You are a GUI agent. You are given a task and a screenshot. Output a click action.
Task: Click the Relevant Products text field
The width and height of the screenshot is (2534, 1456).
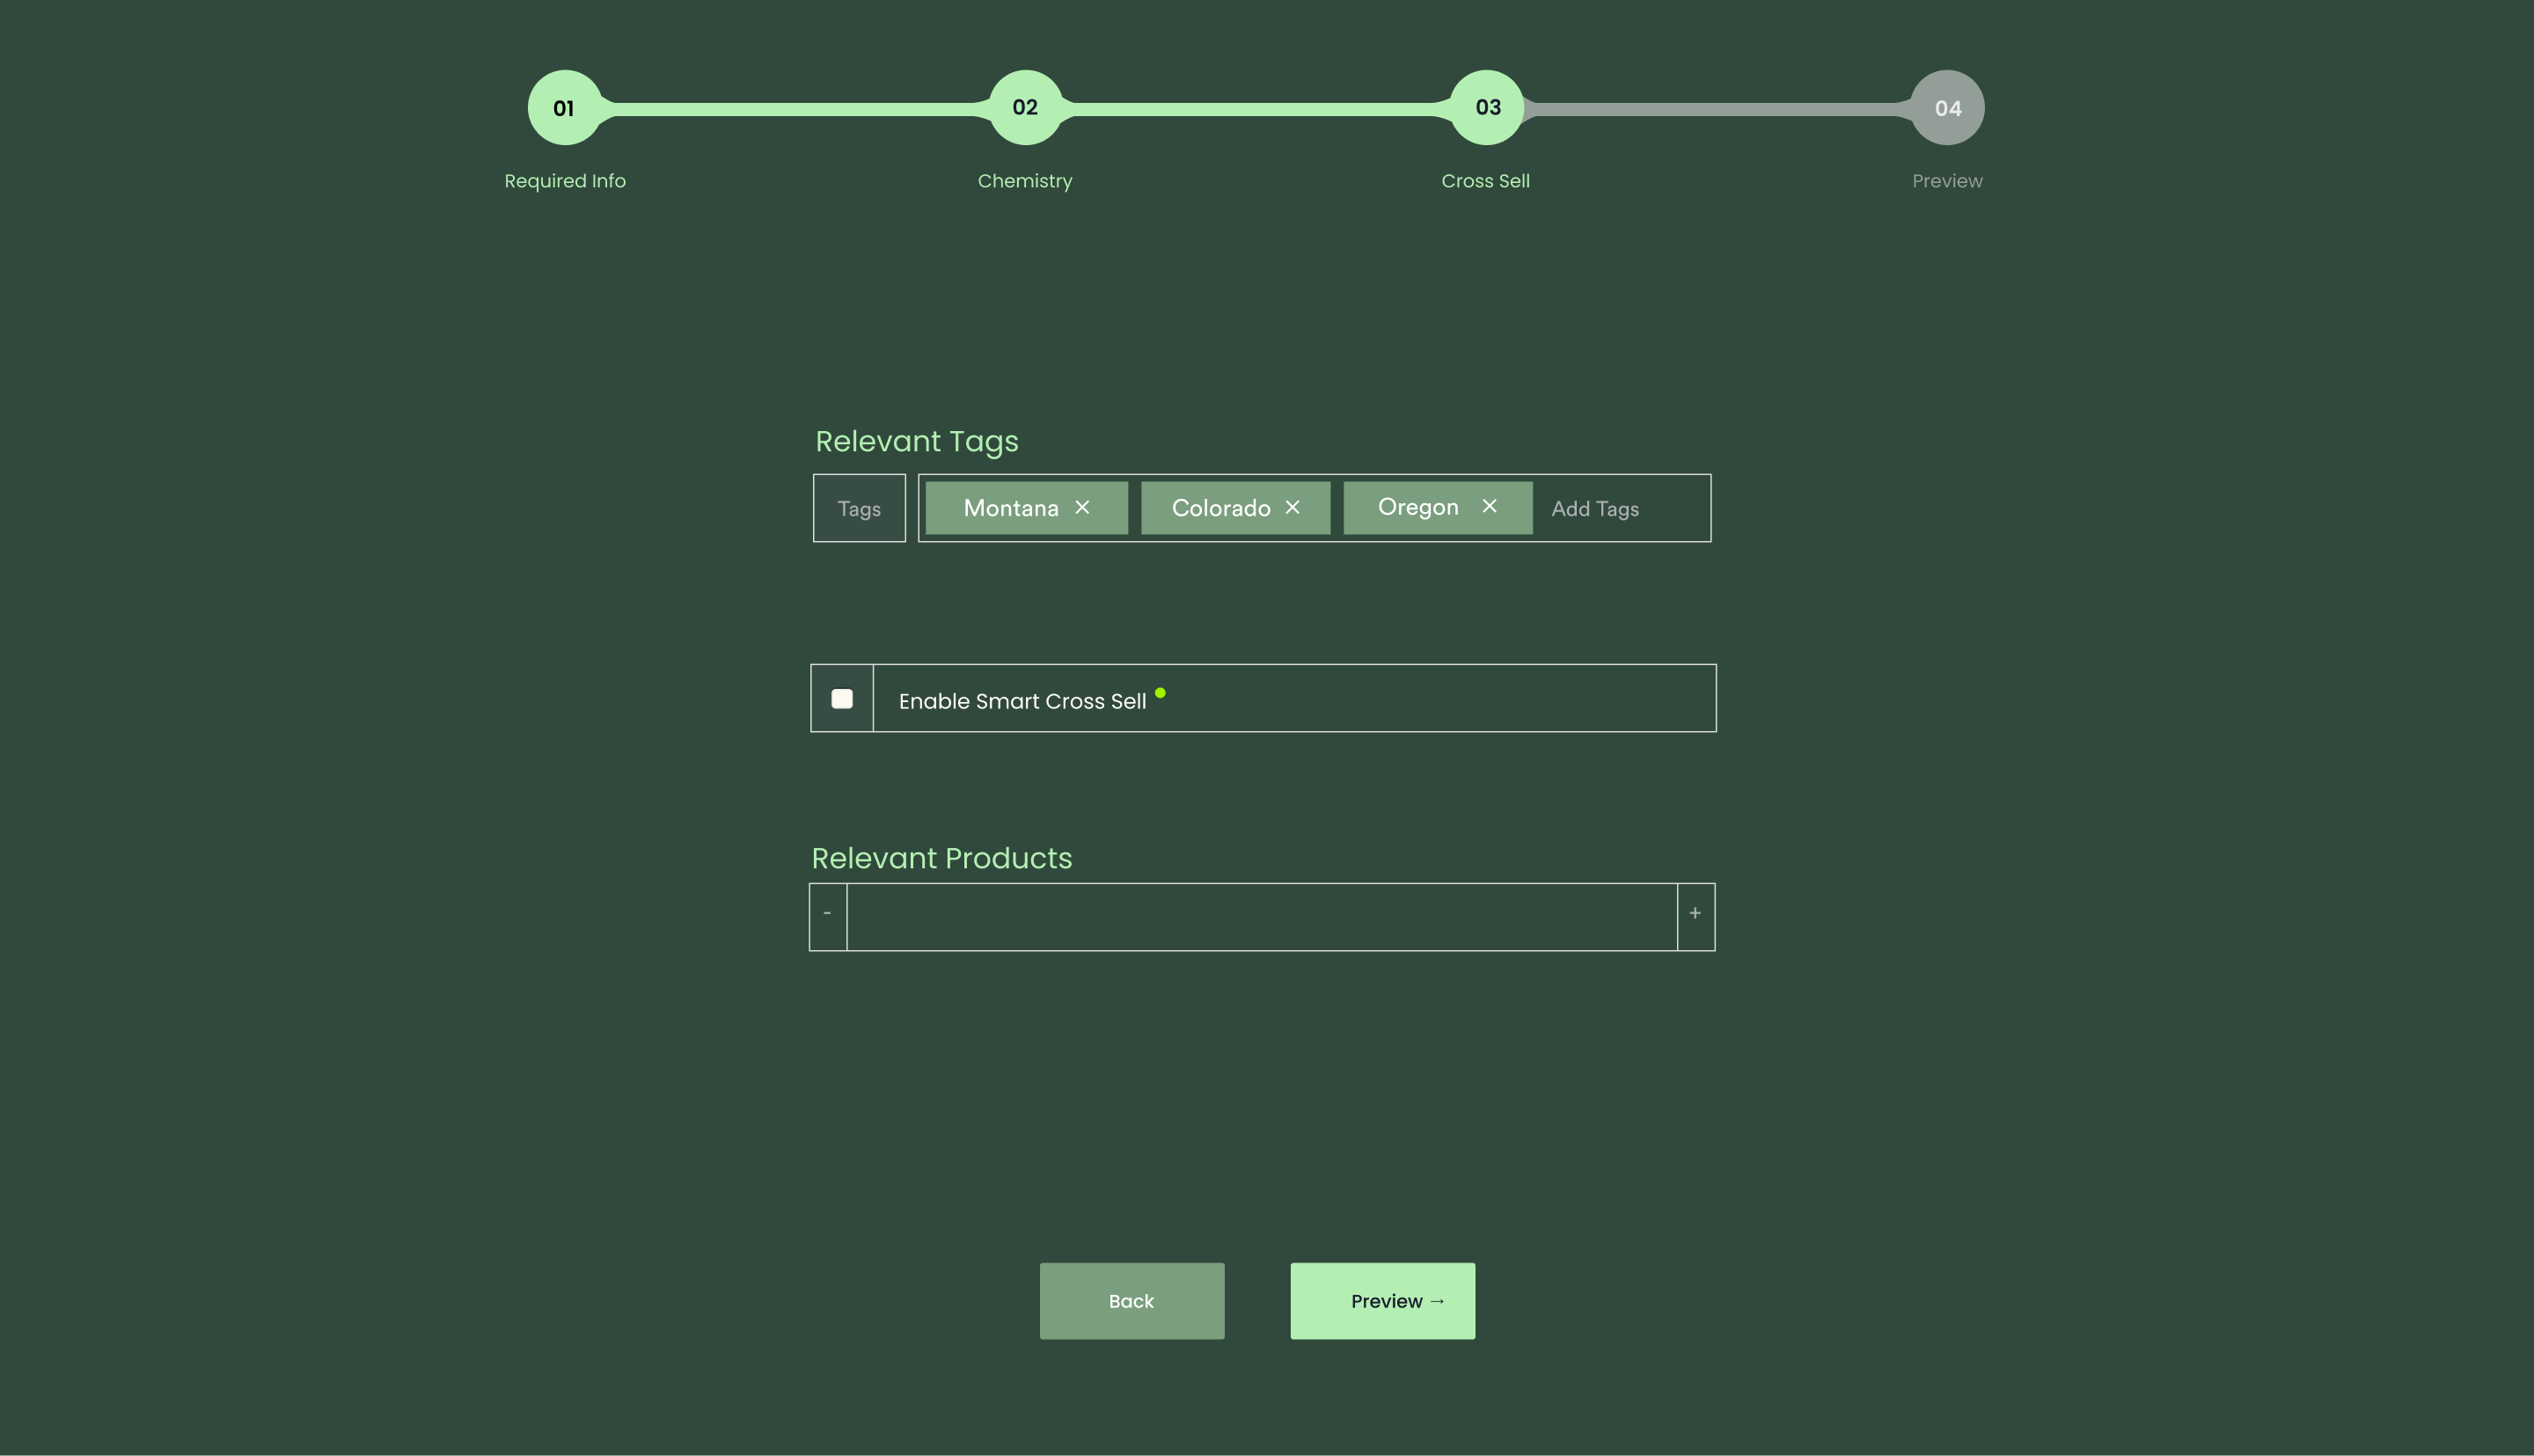pos(1261,916)
